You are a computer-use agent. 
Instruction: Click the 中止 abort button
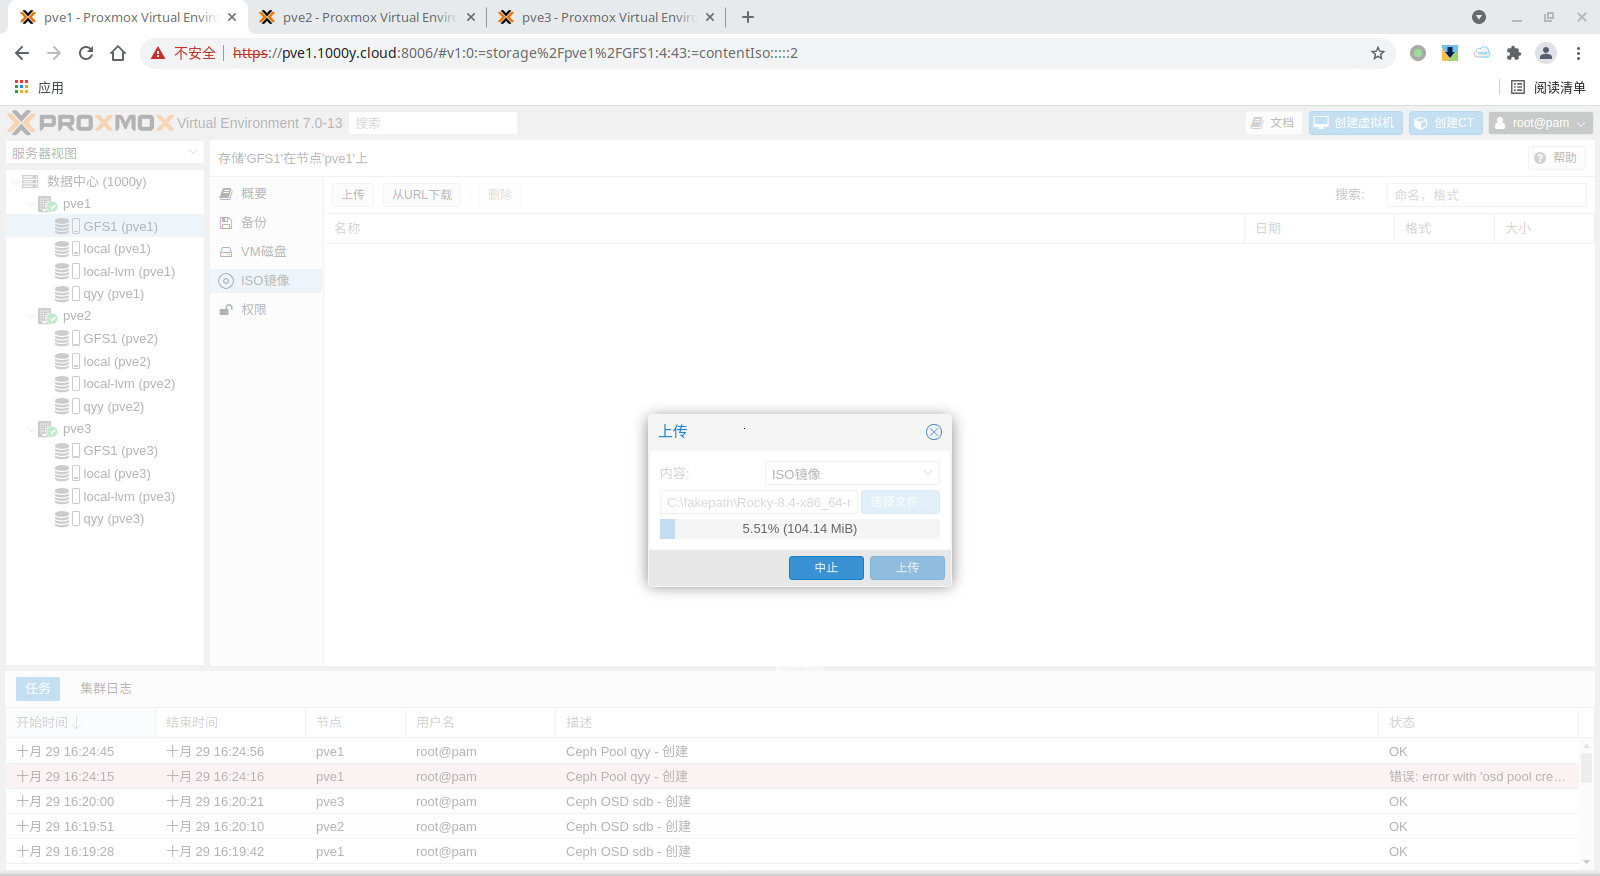point(826,568)
